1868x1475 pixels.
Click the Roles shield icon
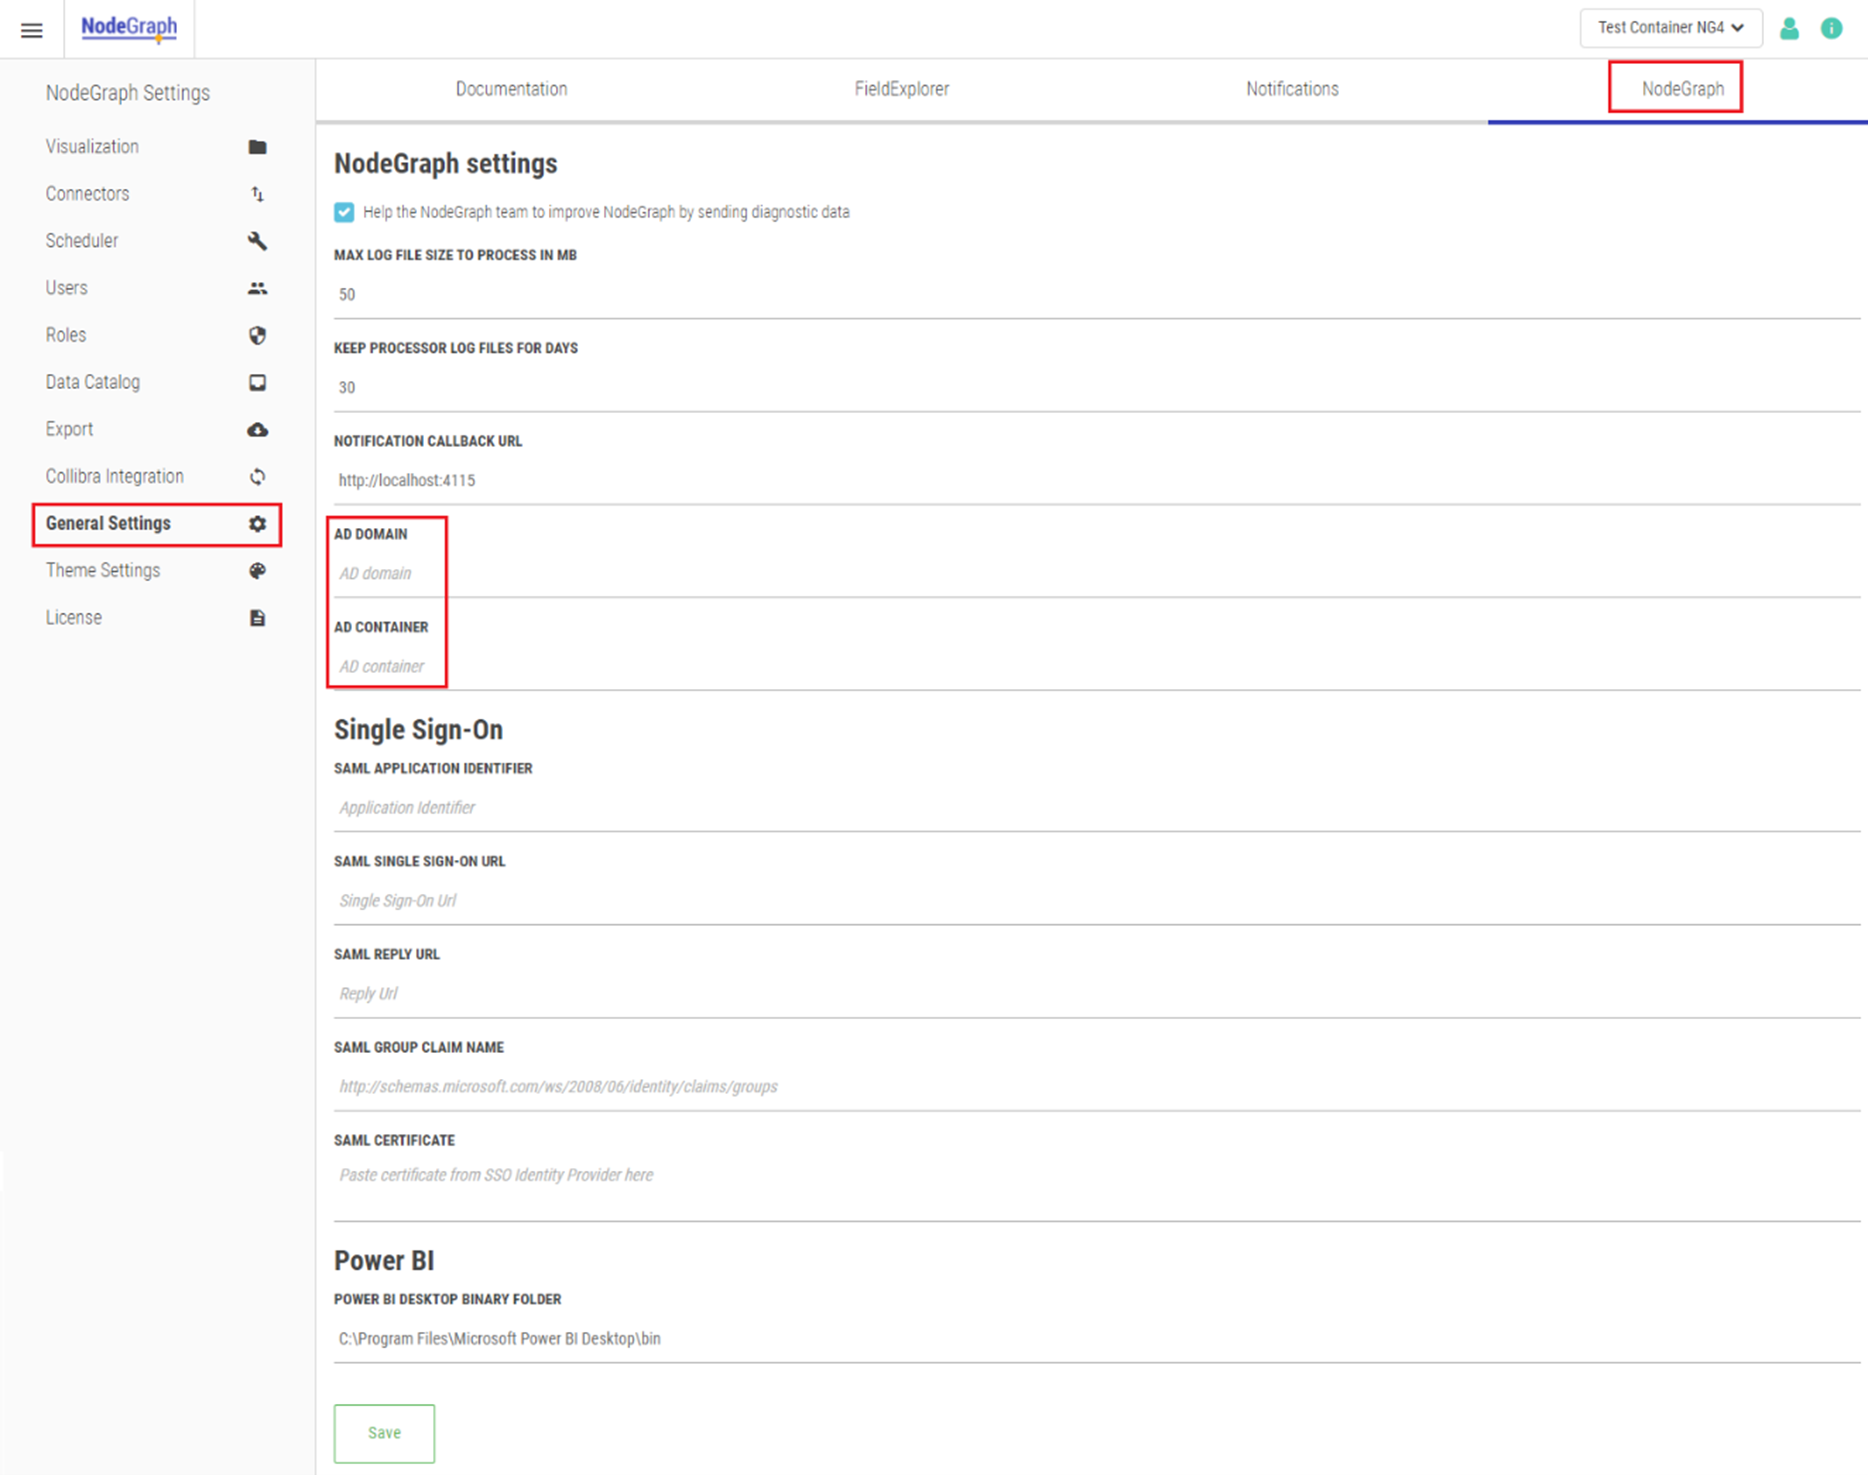coord(257,335)
